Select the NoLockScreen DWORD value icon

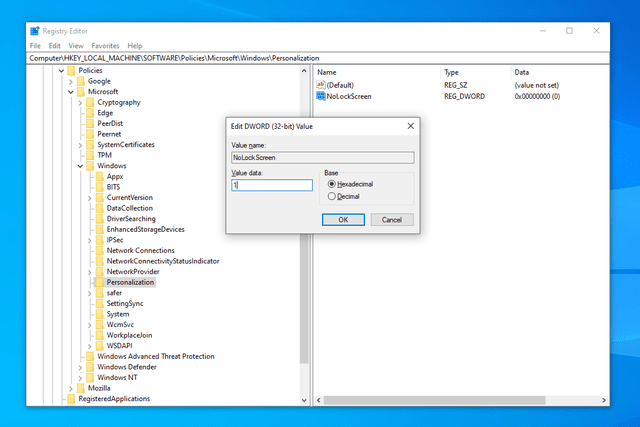coord(321,96)
